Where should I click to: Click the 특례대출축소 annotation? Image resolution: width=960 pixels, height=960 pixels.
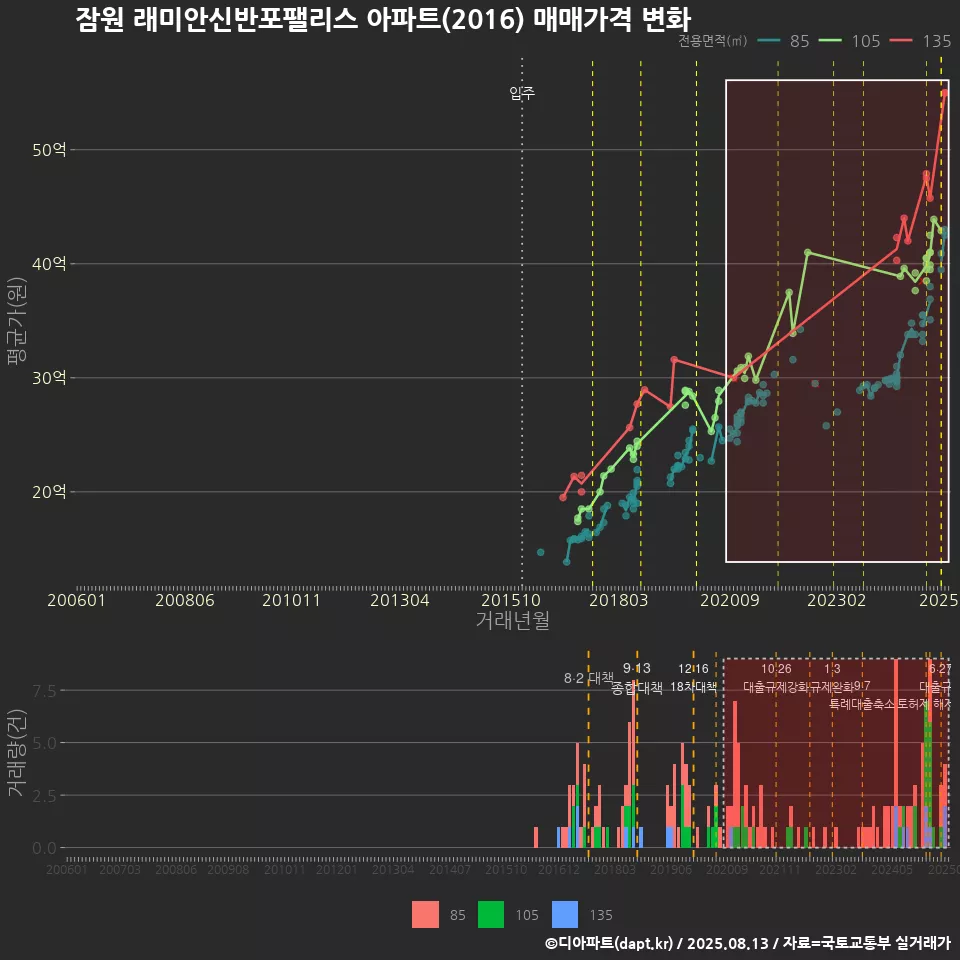(x=862, y=704)
